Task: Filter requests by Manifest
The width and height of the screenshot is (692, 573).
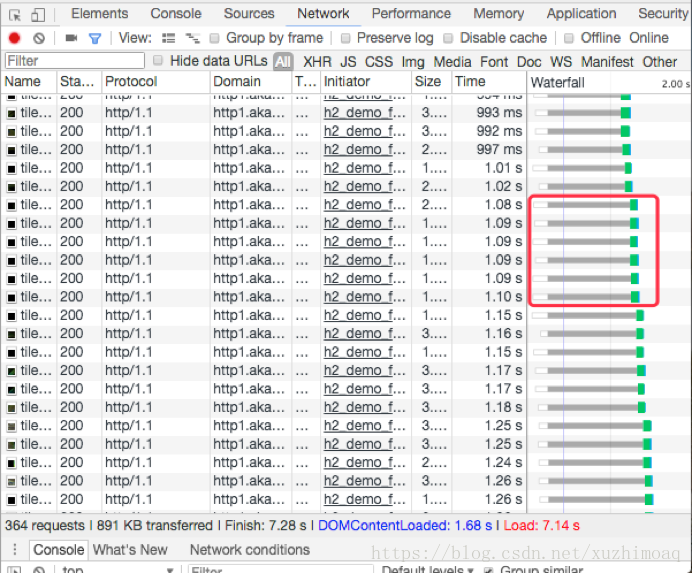Action: (x=607, y=62)
